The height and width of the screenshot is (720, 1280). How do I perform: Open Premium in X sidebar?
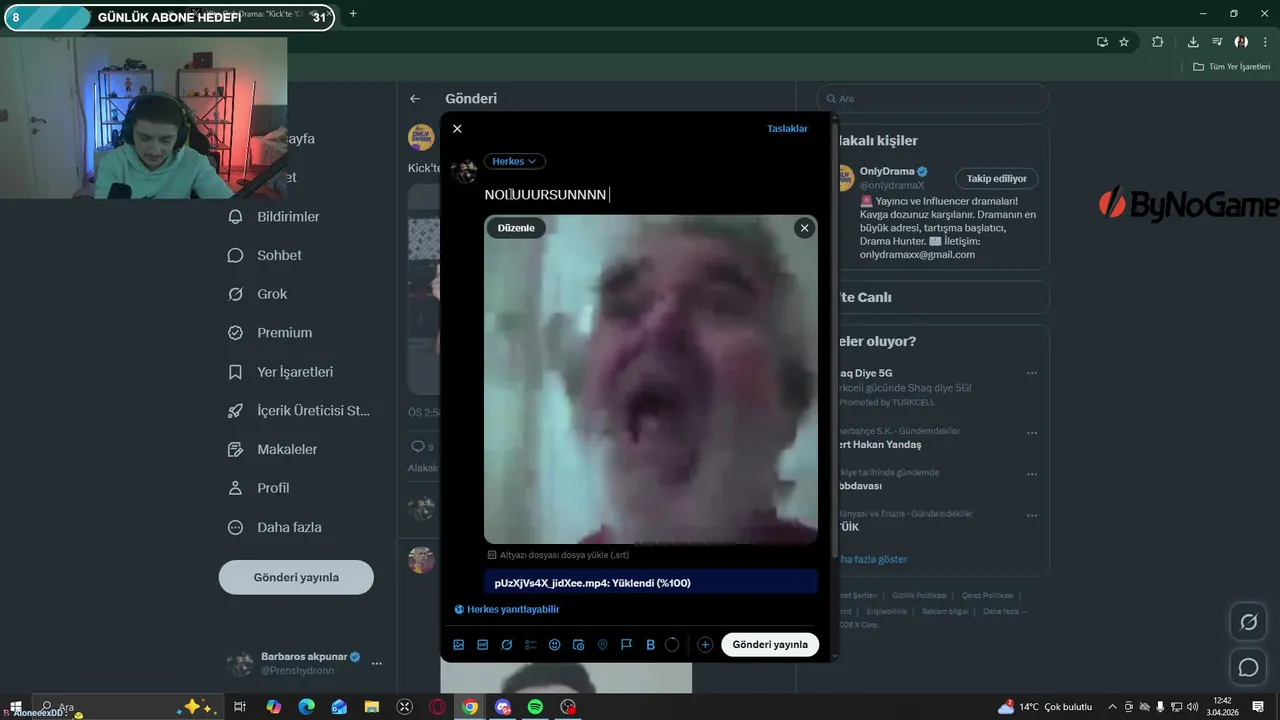tap(271, 333)
